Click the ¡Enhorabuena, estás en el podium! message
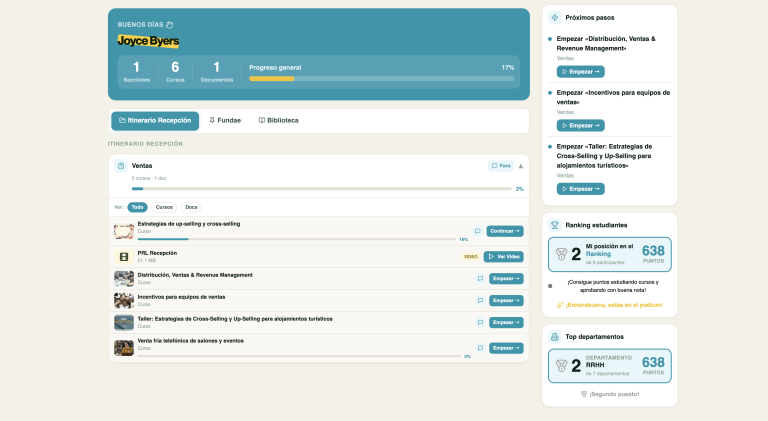The height and width of the screenshot is (421, 768). 610,305
